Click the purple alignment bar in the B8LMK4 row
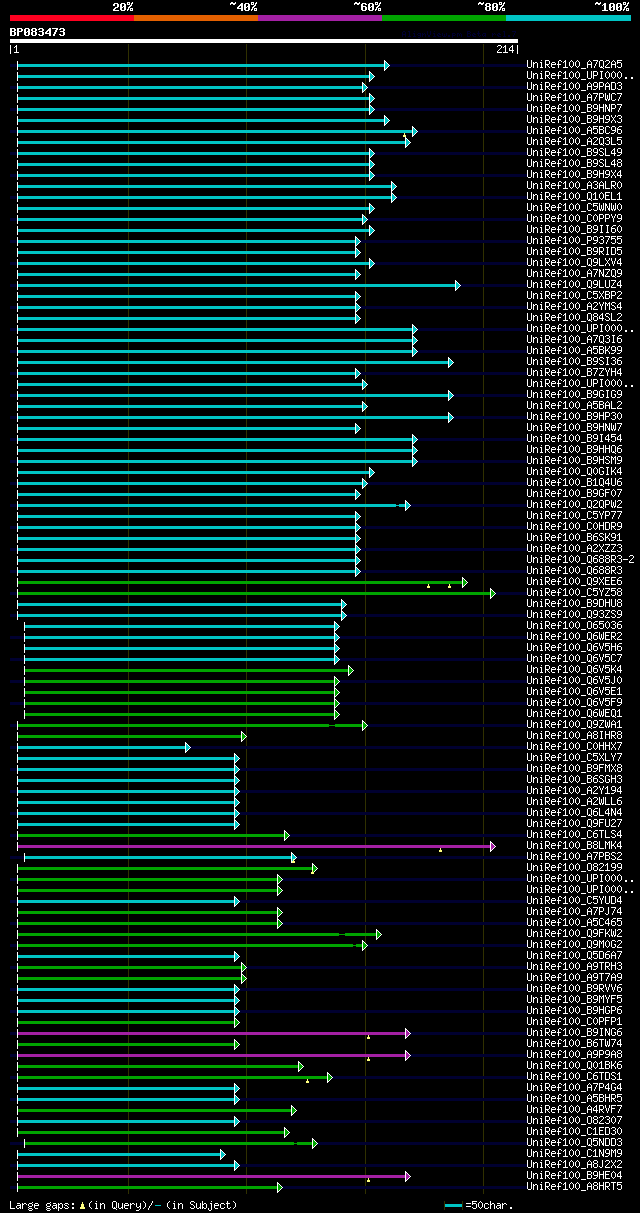Image resolution: width=640 pixels, height=1213 pixels. [255, 846]
